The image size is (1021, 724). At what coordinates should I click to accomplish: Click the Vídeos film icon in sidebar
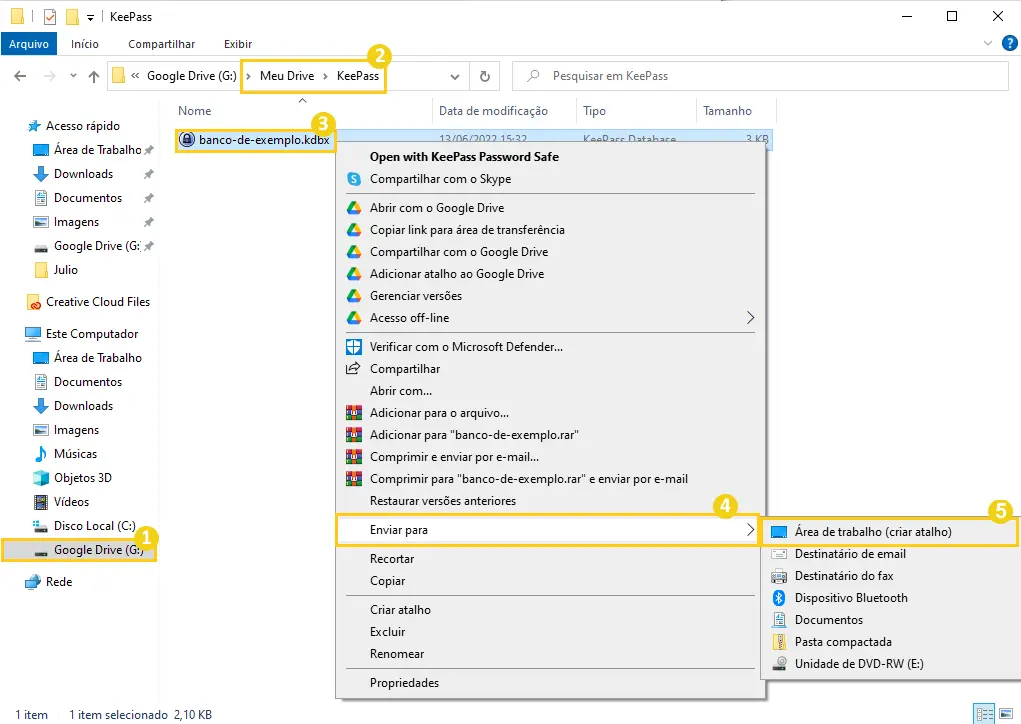pos(40,502)
